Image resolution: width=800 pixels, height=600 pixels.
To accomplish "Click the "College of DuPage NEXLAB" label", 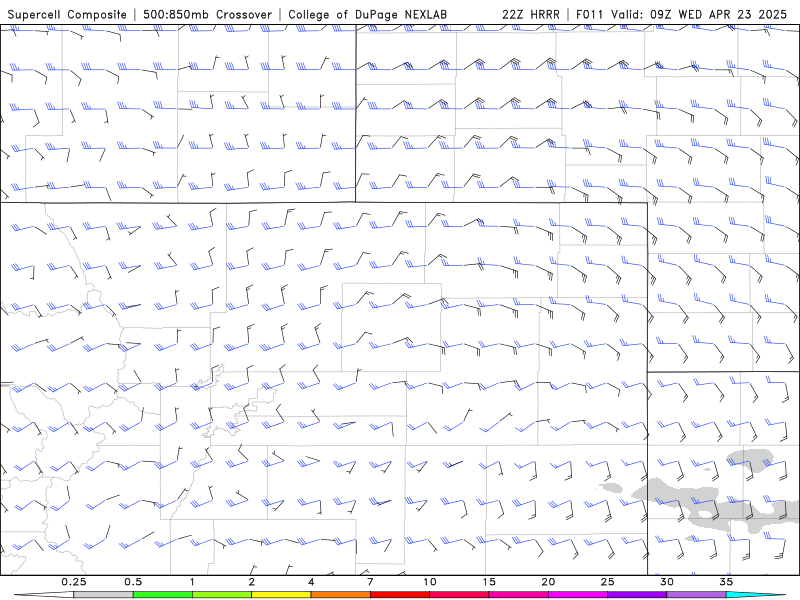I will pos(367,14).
